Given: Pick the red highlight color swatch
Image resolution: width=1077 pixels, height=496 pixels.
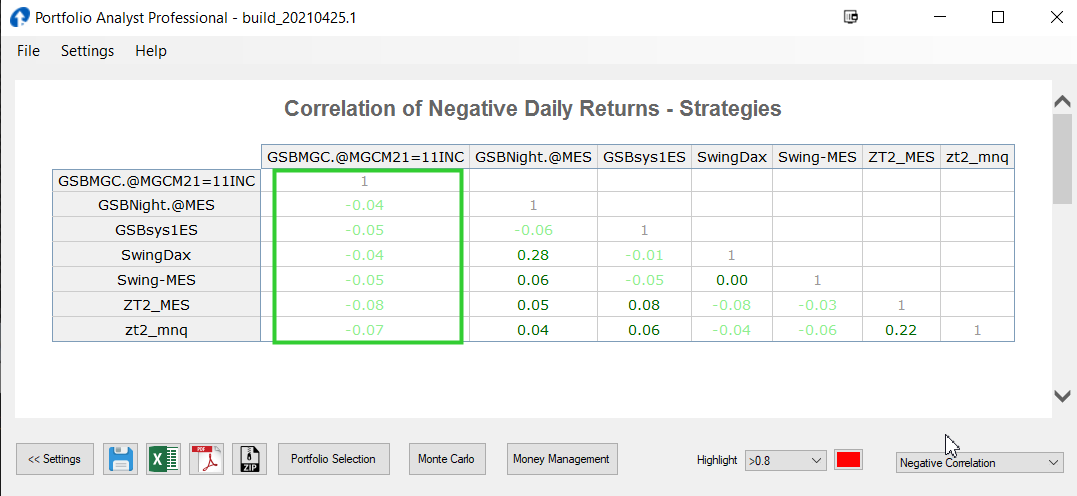Looking at the screenshot, I should 848,460.
